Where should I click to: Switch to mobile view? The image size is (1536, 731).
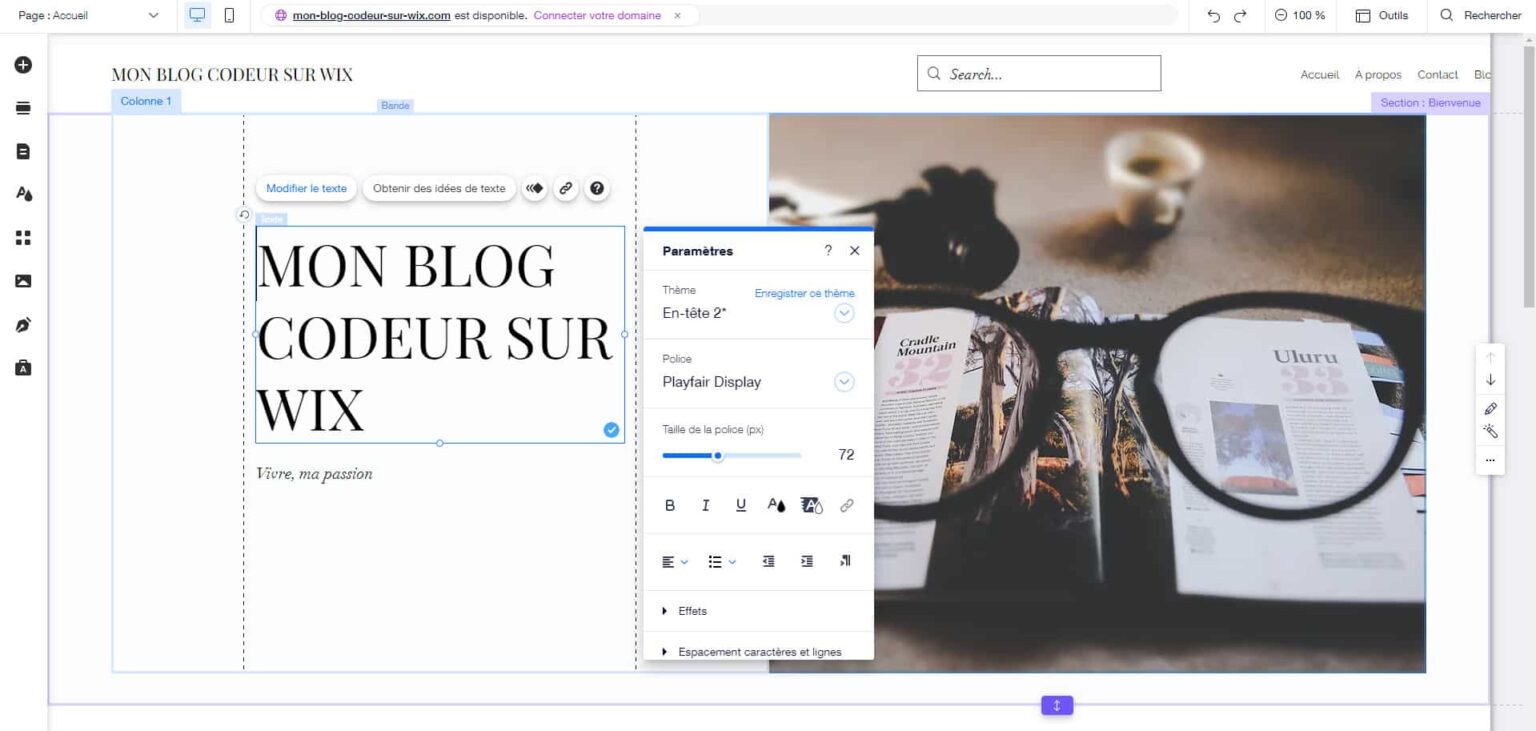click(x=230, y=16)
